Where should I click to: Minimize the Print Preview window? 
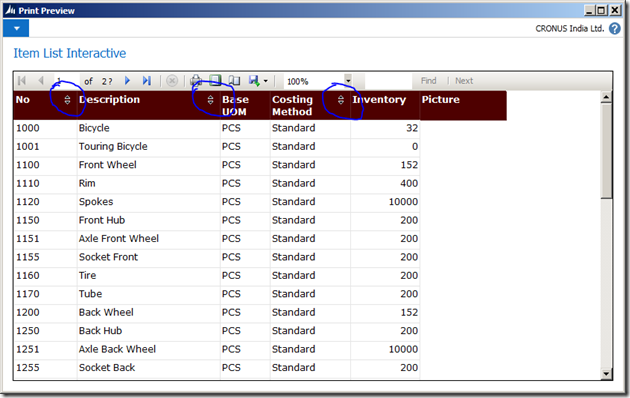[589, 10]
